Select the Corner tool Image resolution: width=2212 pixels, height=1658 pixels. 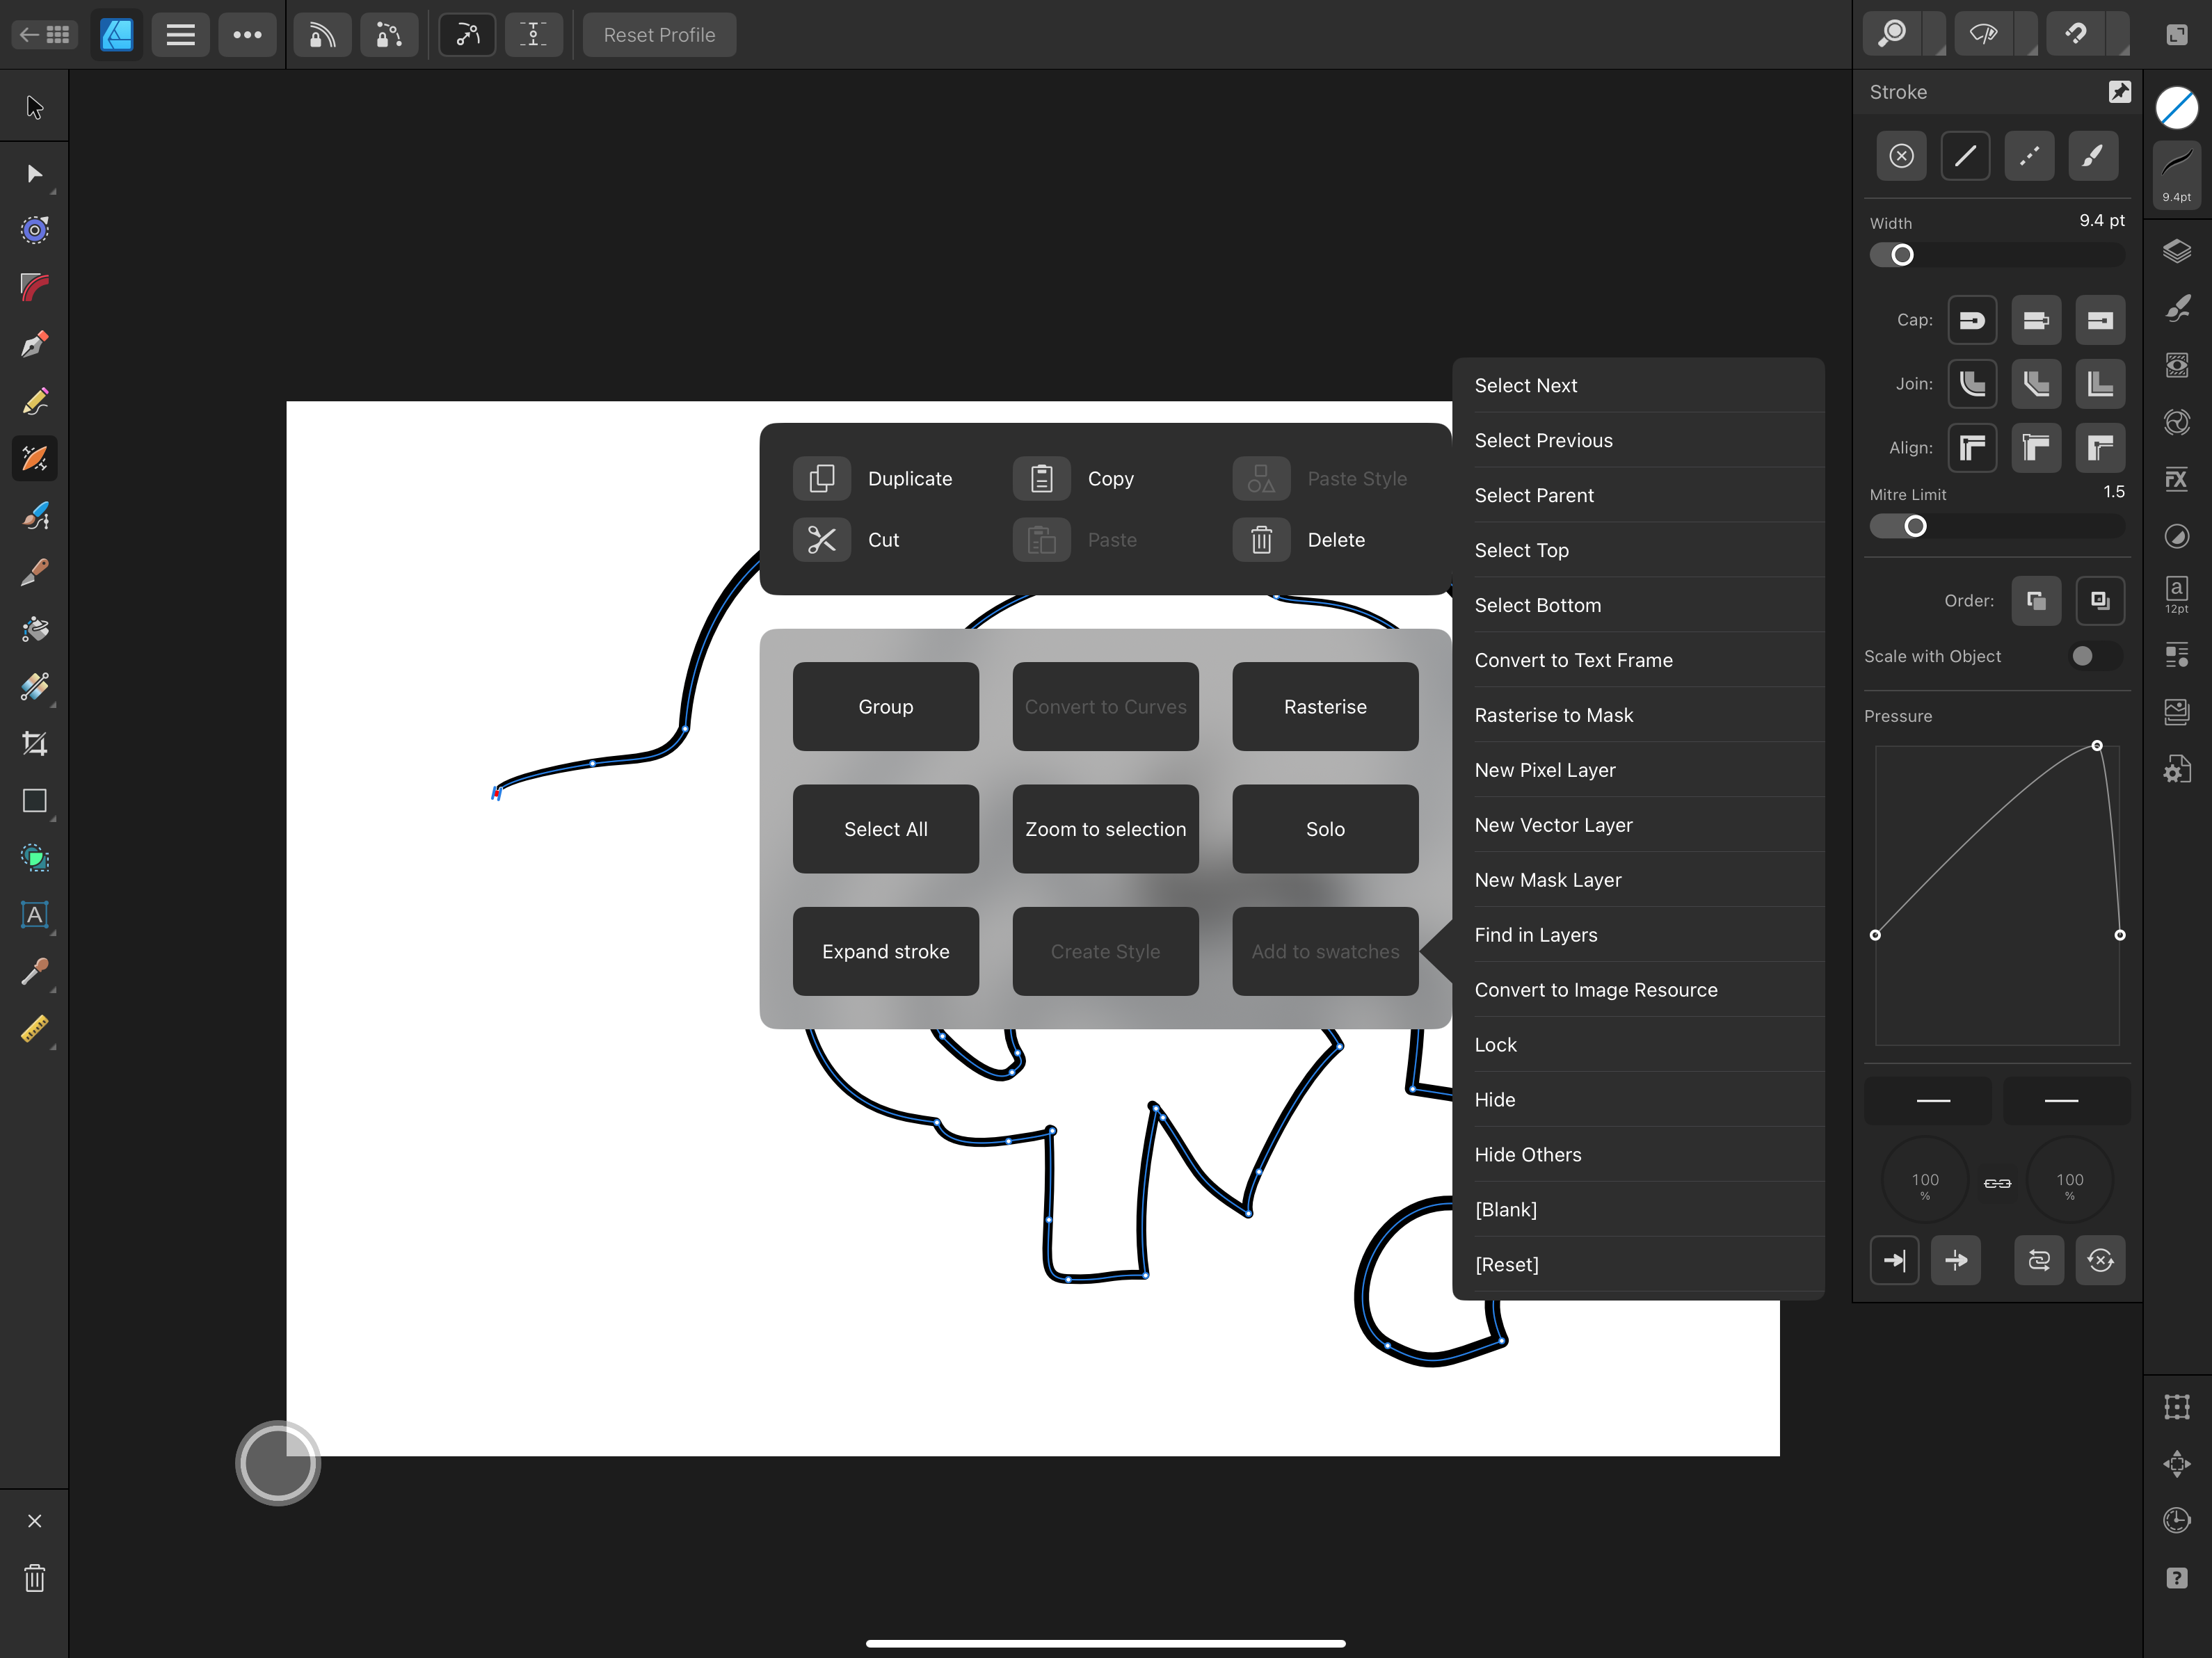pyautogui.click(x=34, y=288)
